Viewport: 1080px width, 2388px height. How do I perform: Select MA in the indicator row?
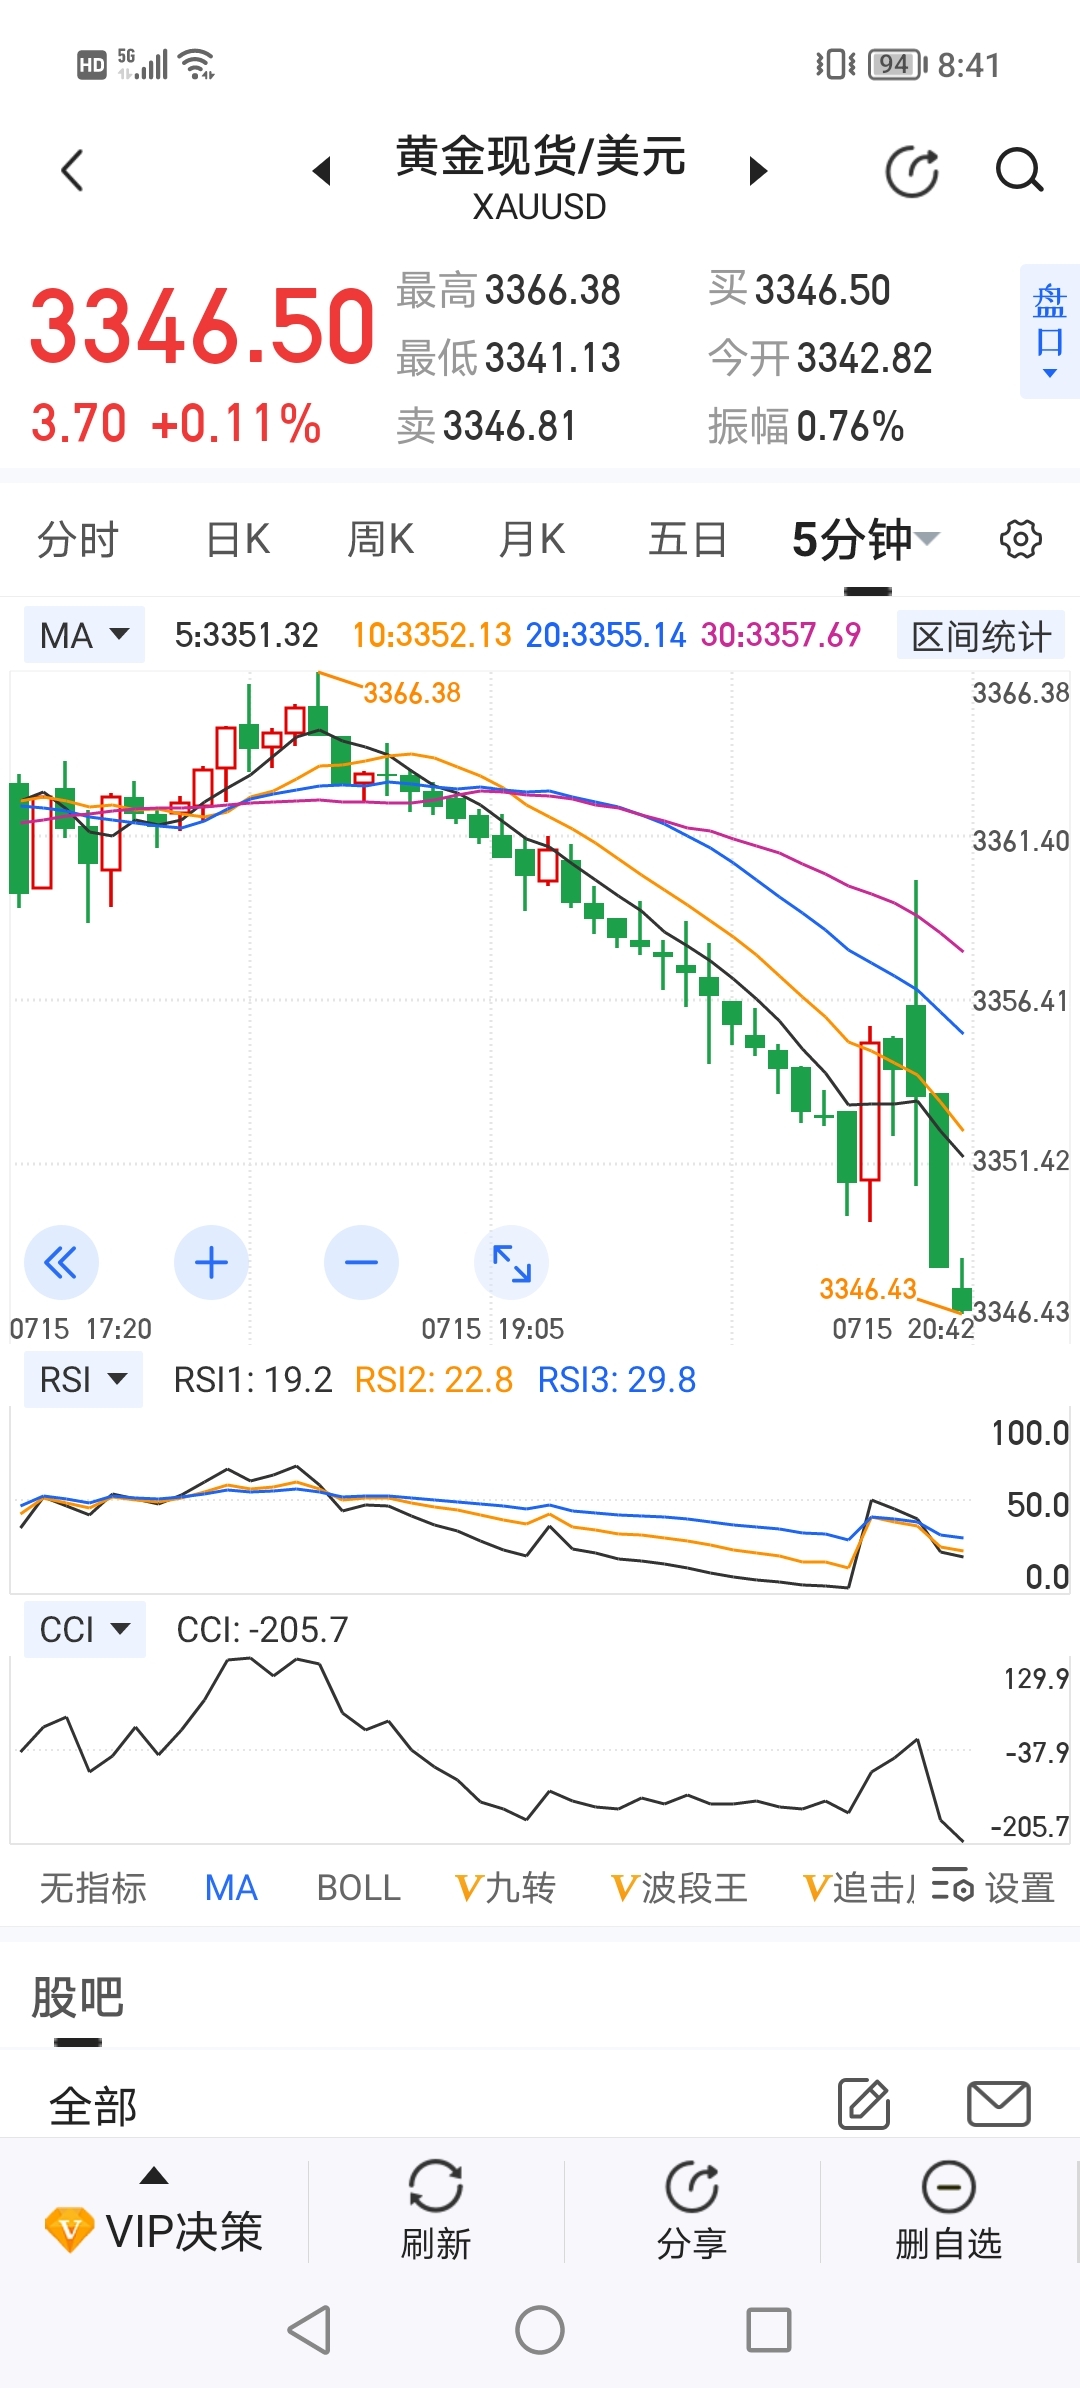click(231, 1888)
